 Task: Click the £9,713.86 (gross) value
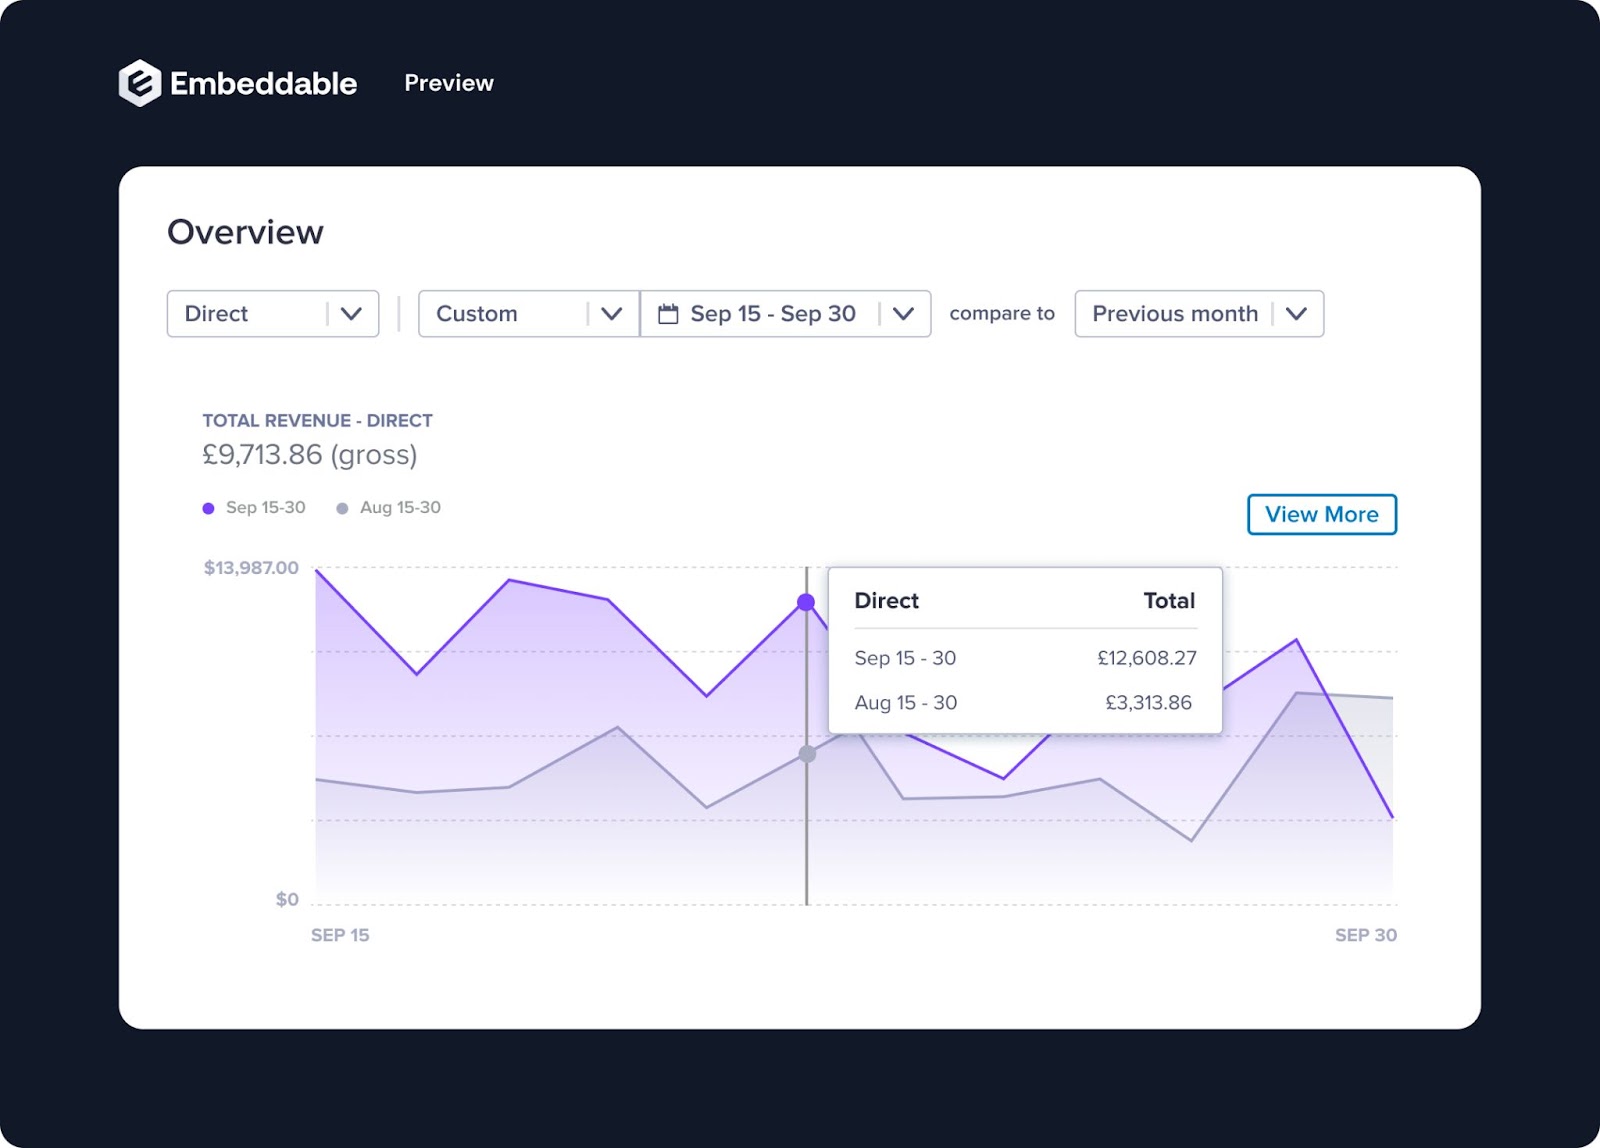(x=310, y=455)
